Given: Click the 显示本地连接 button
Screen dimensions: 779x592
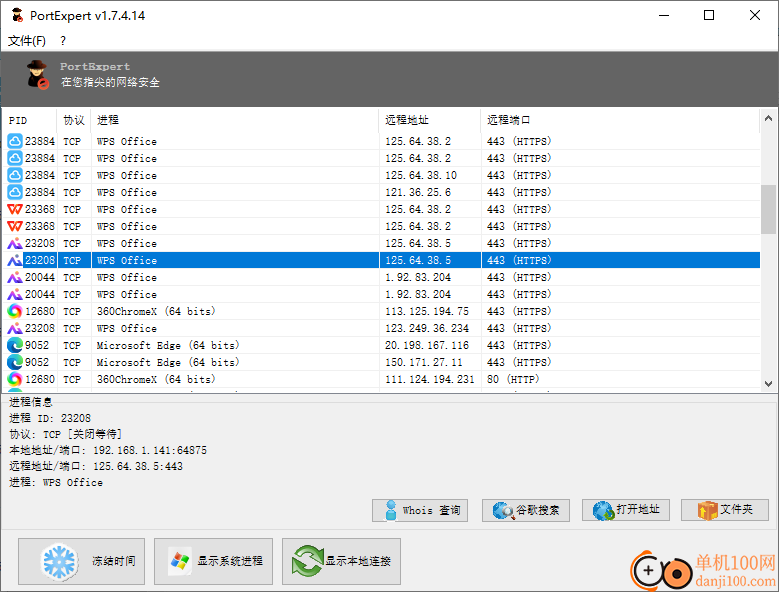Looking at the screenshot, I should [x=341, y=561].
